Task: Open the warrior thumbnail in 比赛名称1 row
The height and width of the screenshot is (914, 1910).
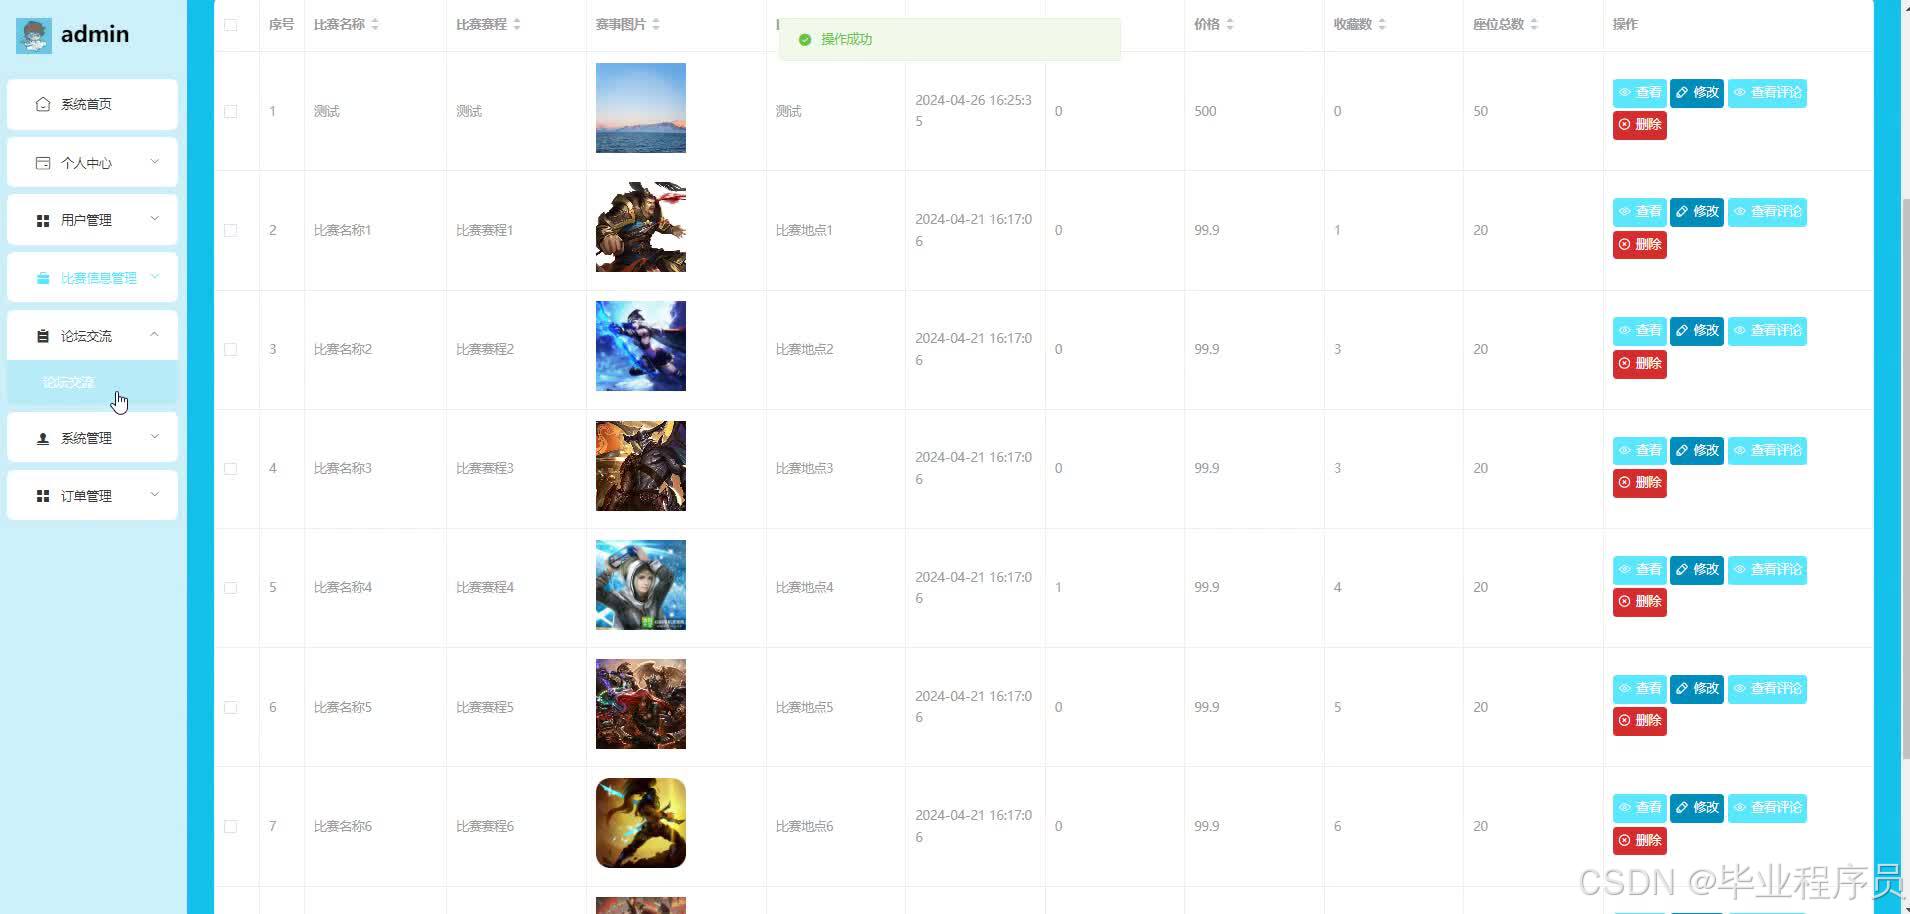Action: click(641, 227)
